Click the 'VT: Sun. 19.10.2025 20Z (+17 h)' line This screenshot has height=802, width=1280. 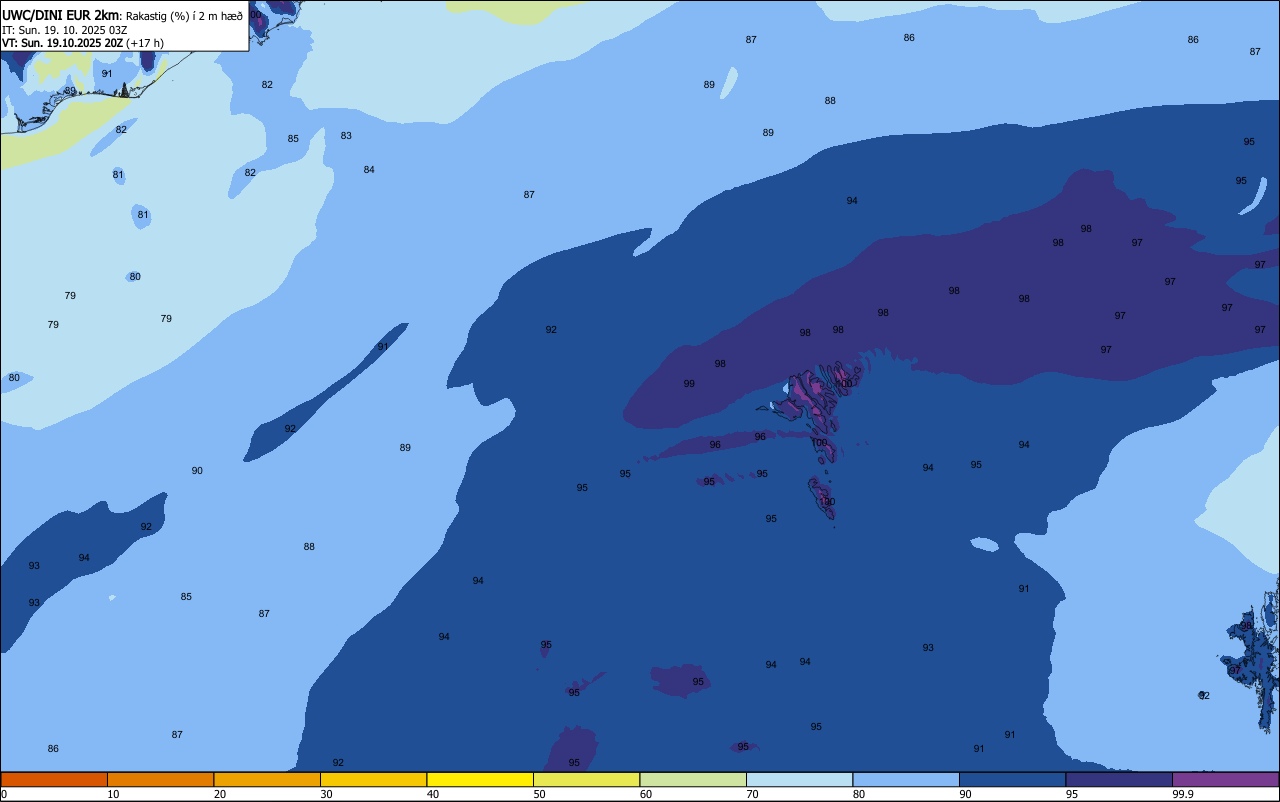pos(83,43)
